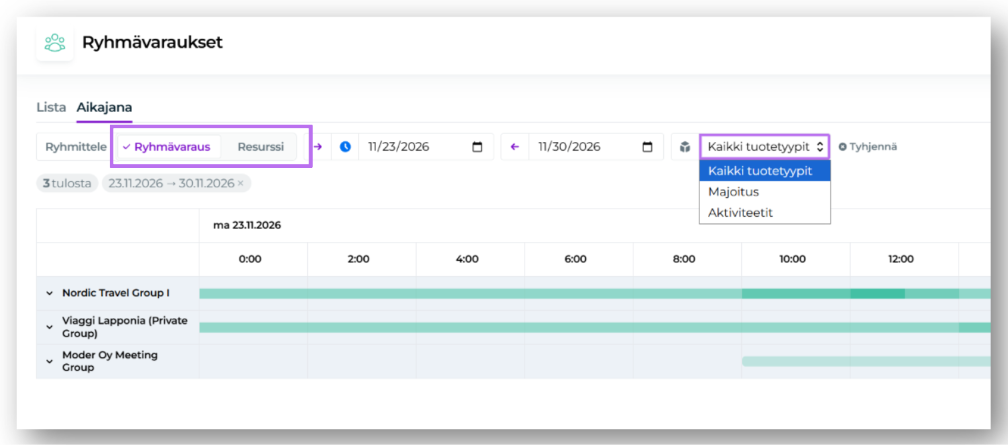This screenshot has width=1008, height=445.
Task: Click the Ryhmittele label
Action: click(x=76, y=147)
